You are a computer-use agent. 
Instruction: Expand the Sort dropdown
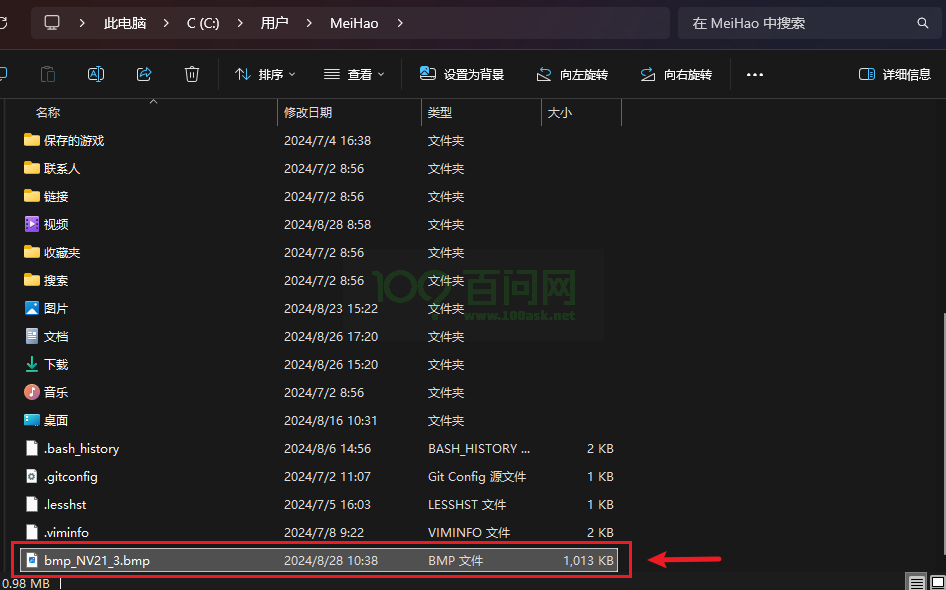[265, 74]
